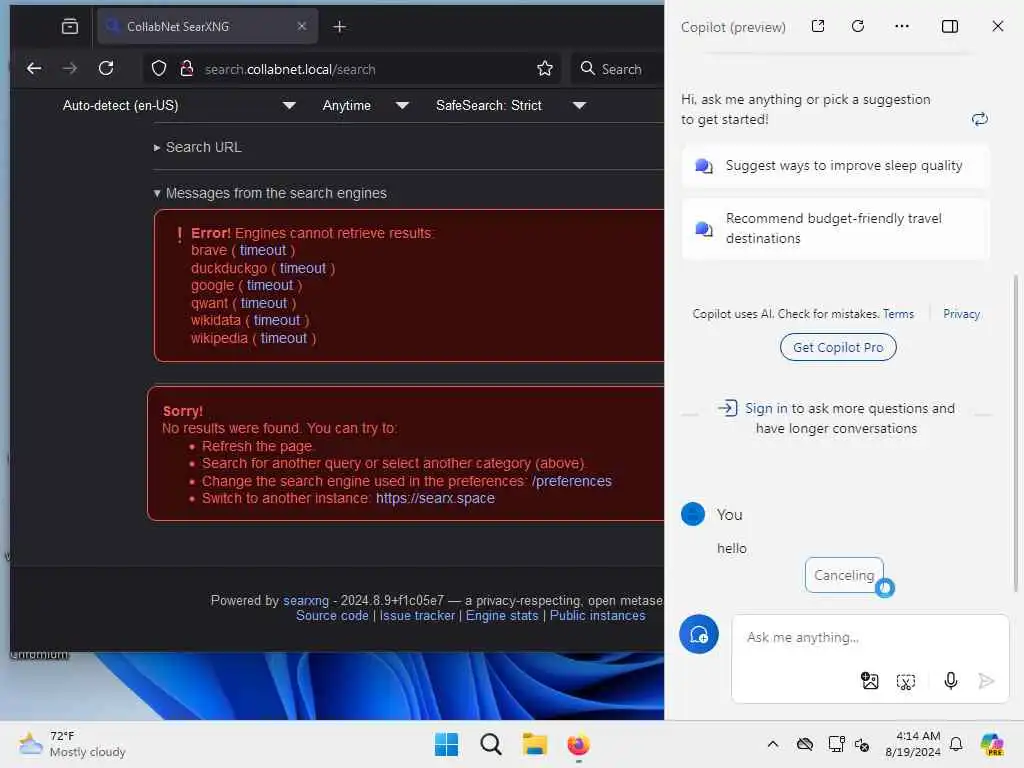1024x768 pixels.
Task: Bookmark this page with the star
Action: tap(545, 69)
